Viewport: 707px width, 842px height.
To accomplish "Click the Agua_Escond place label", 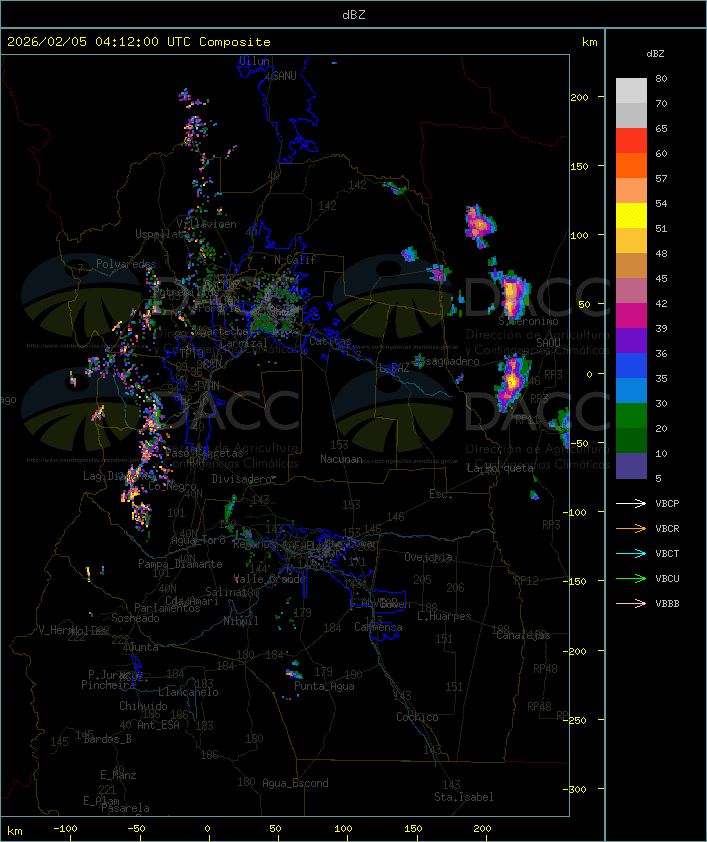I will [x=295, y=783].
